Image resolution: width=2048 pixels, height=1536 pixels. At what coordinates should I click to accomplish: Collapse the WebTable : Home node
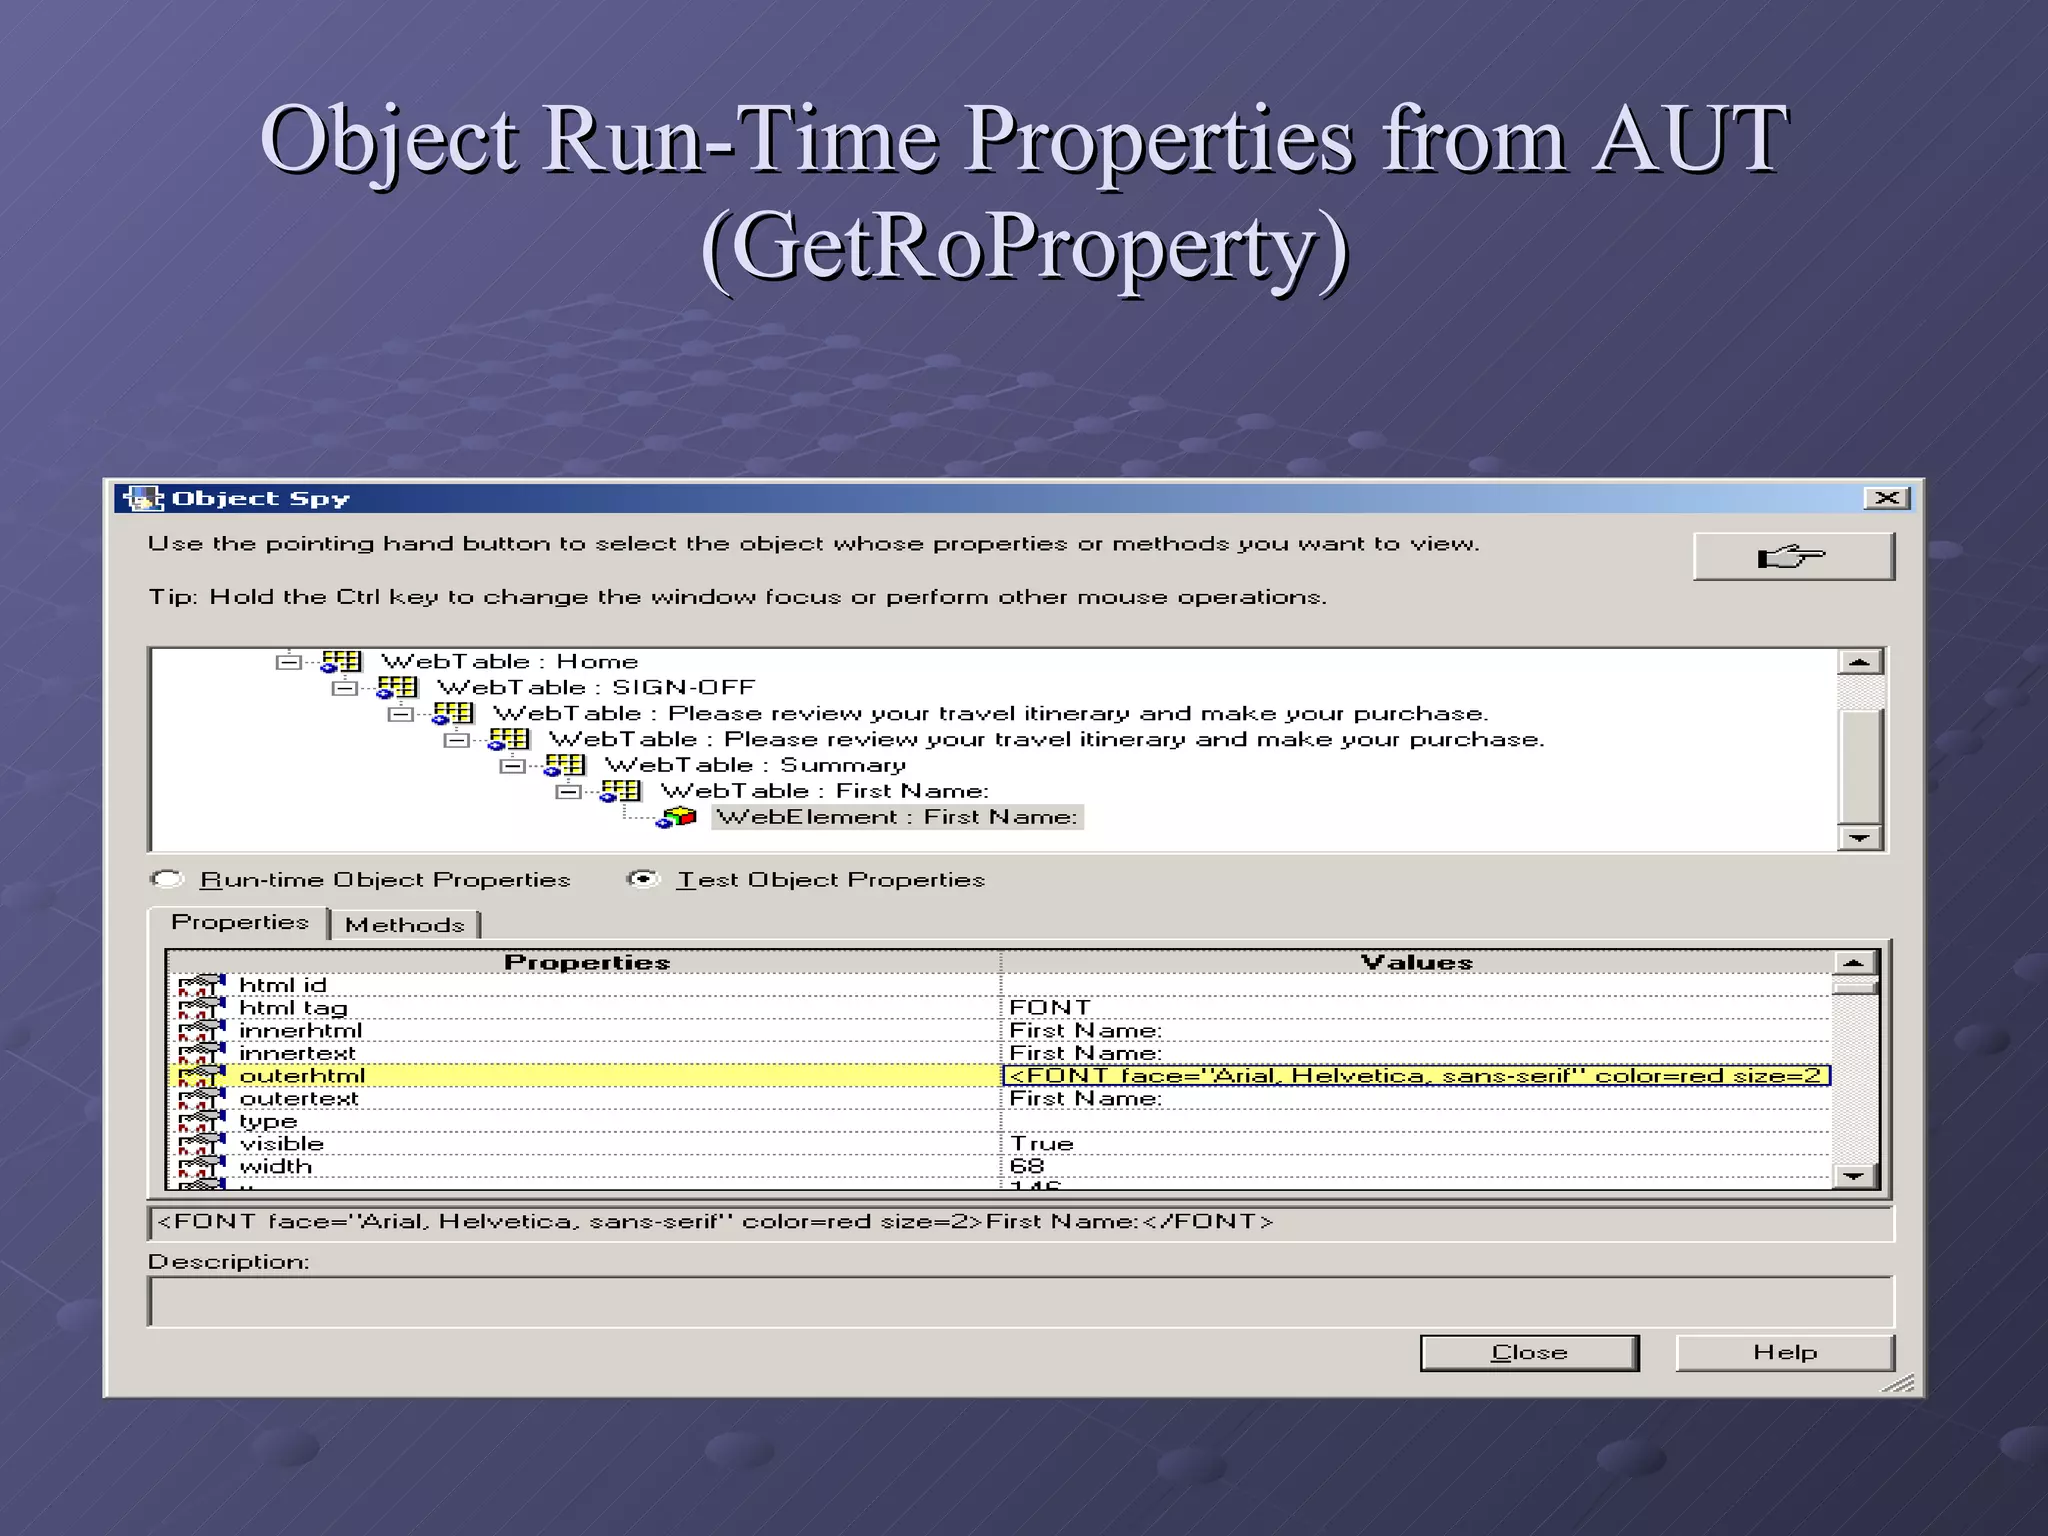click(x=288, y=662)
